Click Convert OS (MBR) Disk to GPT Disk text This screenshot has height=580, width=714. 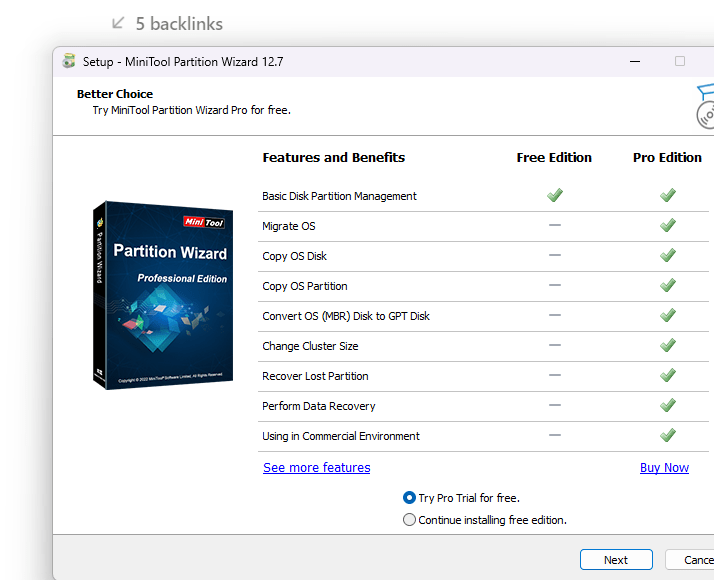pyautogui.click(x=346, y=316)
